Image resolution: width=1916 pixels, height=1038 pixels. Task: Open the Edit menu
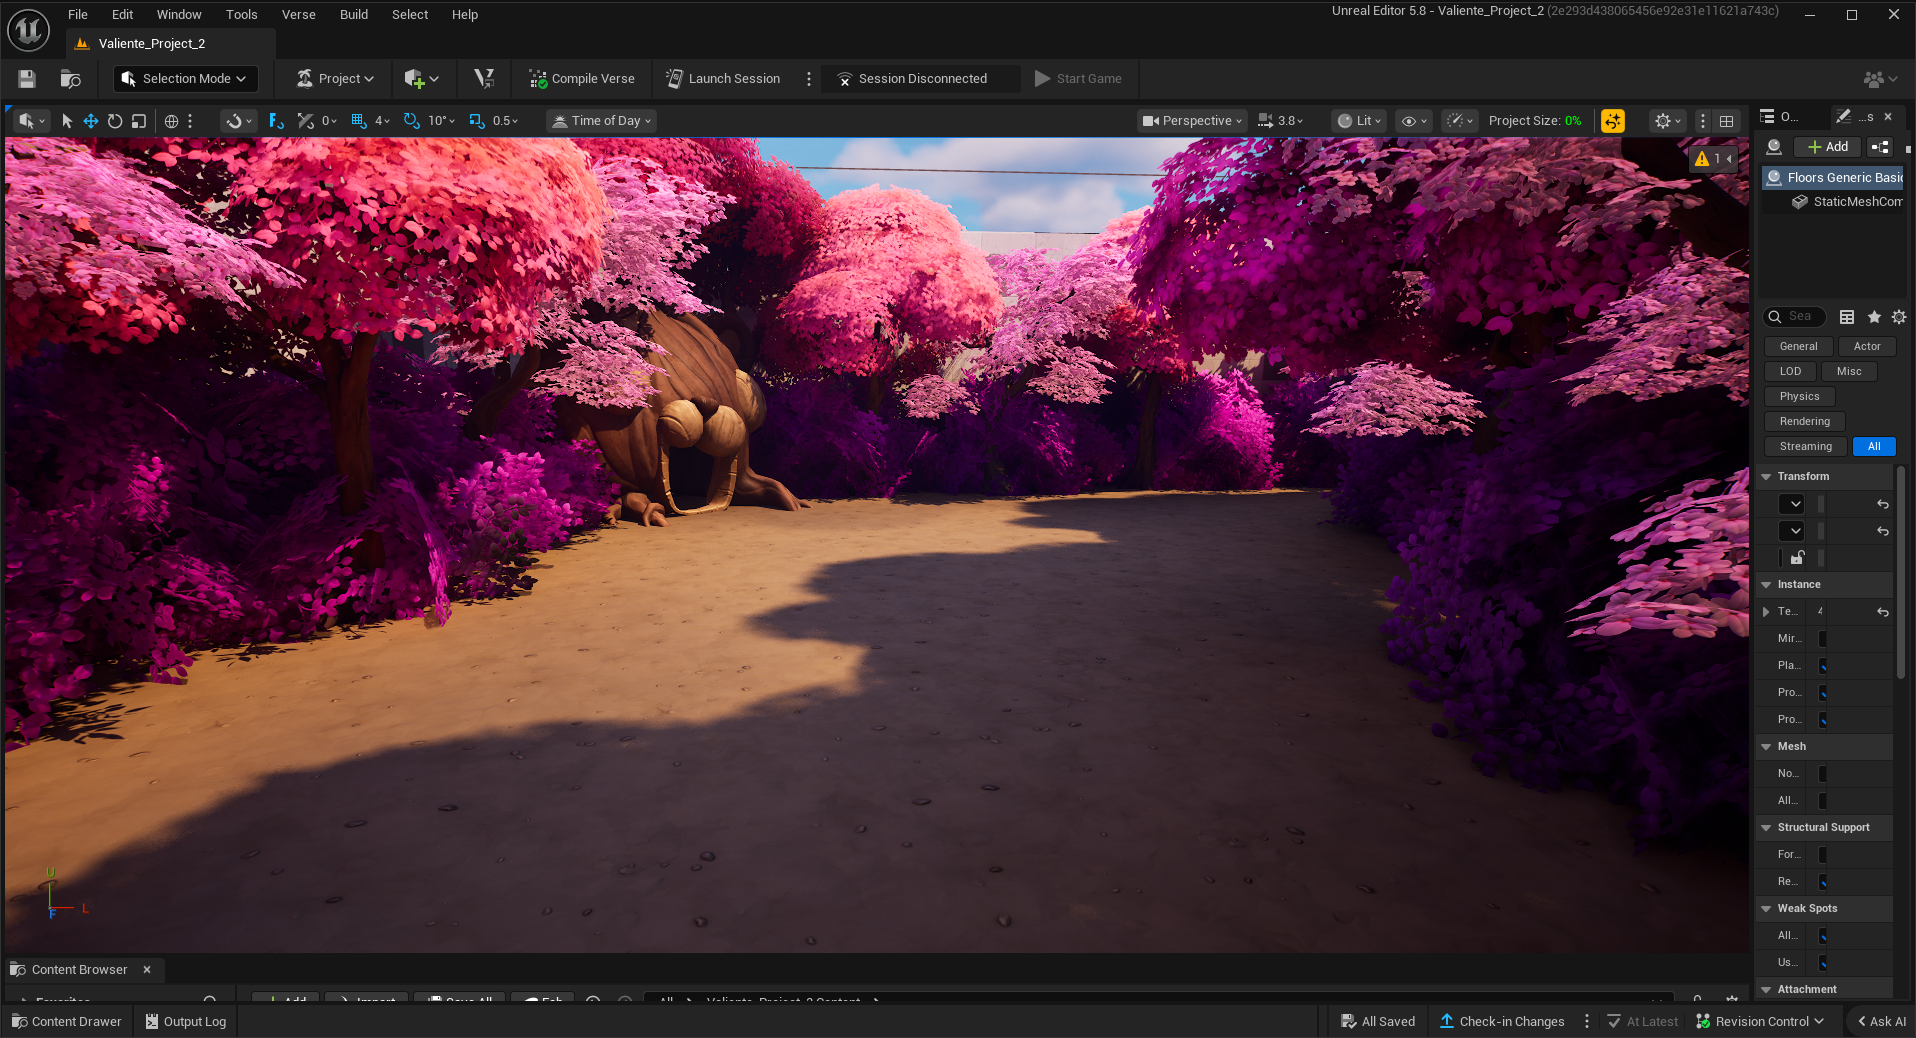pyautogui.click(x=123, y=15)
